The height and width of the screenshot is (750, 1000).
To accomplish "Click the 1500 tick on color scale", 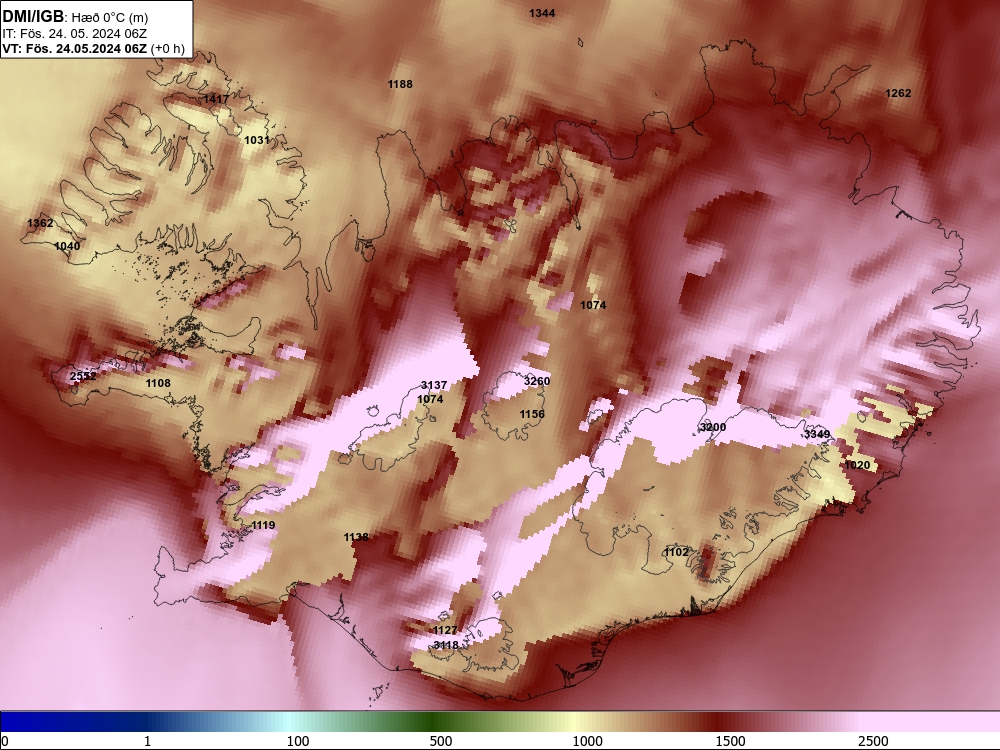I will [x=730, y=741].
